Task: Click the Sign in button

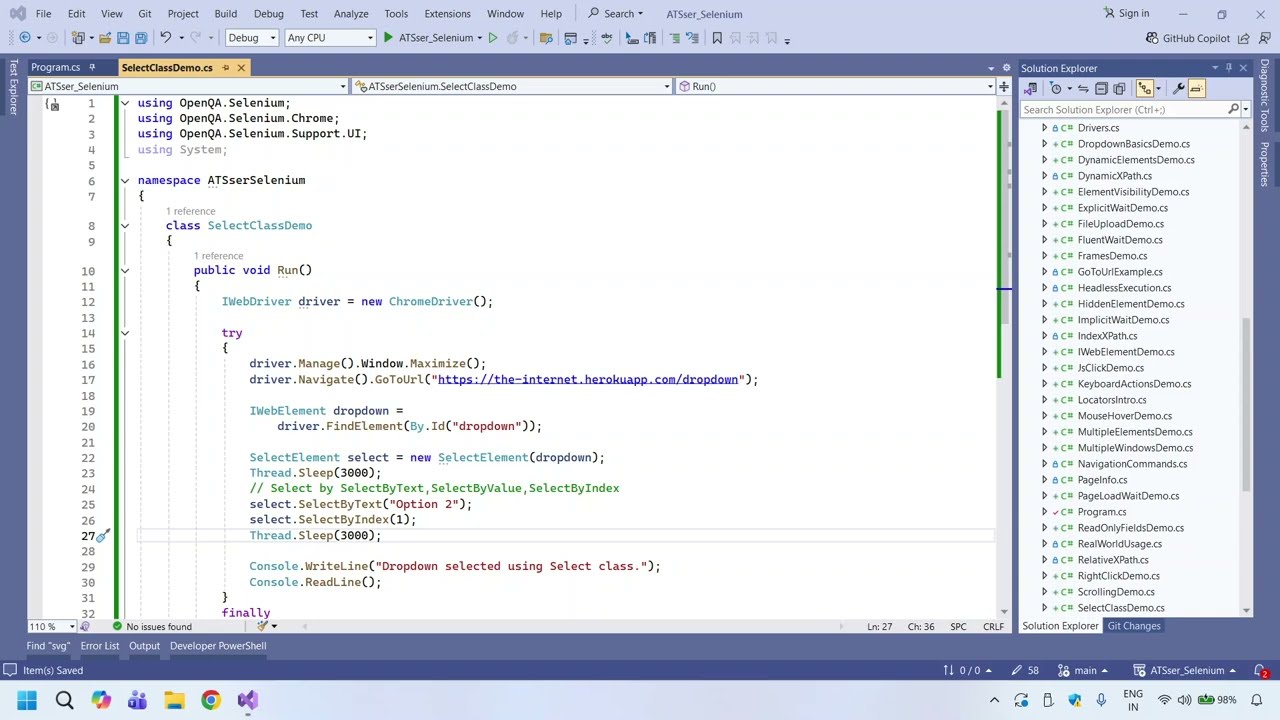Action: [1126, 13]
